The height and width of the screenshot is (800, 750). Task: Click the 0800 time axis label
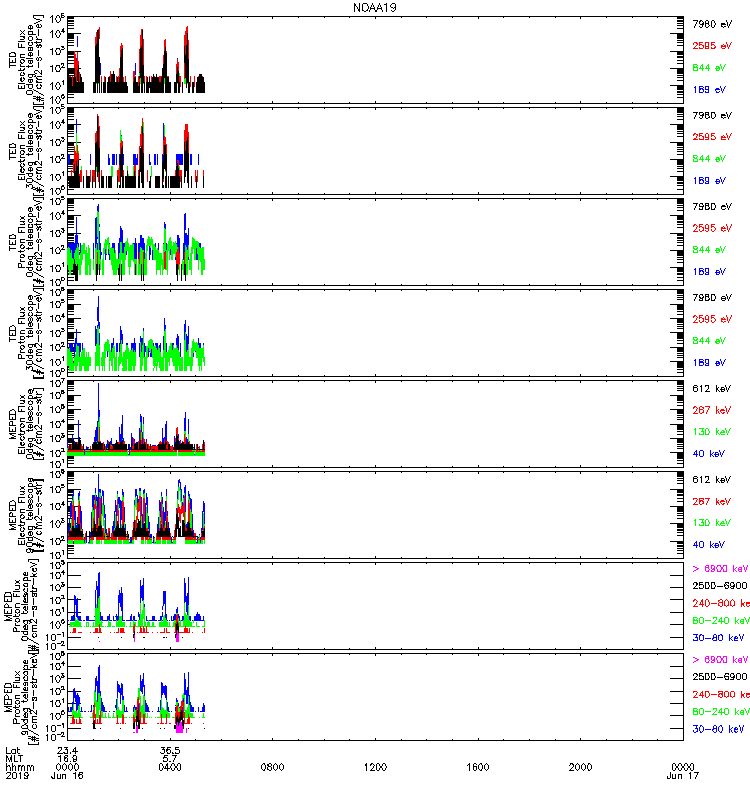(x=272, y=767)
